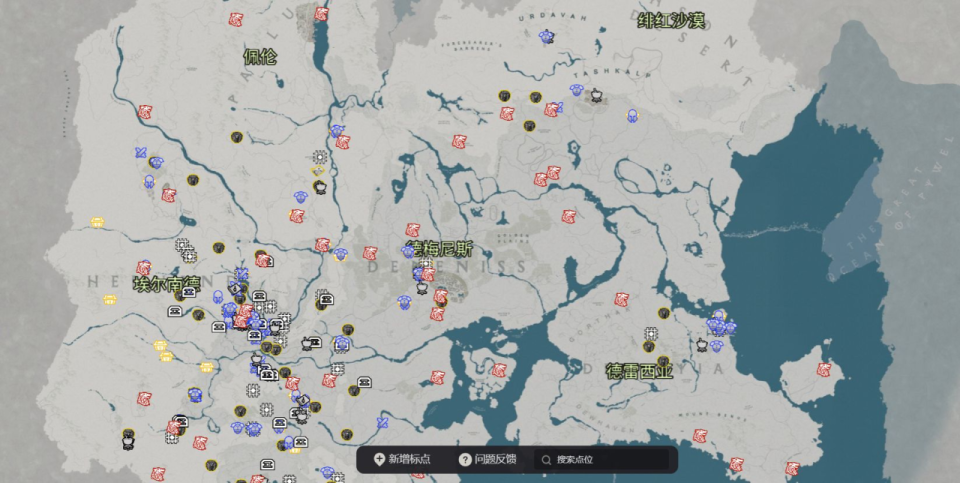Click the red marker west of 佩伦 near the river
The image size is (960, 483).
(x=145, y=112)
